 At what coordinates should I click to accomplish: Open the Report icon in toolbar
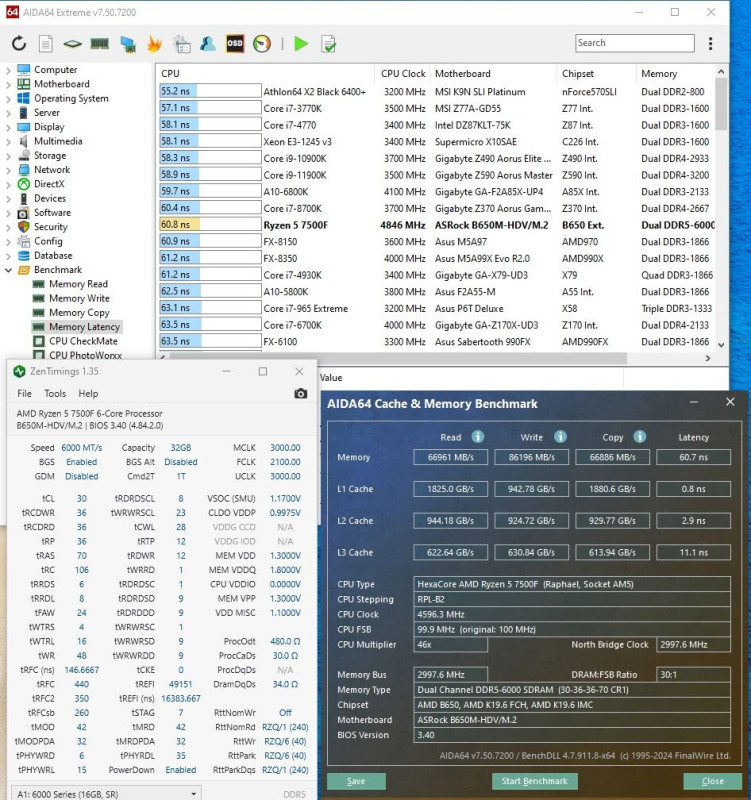point(46,43)
